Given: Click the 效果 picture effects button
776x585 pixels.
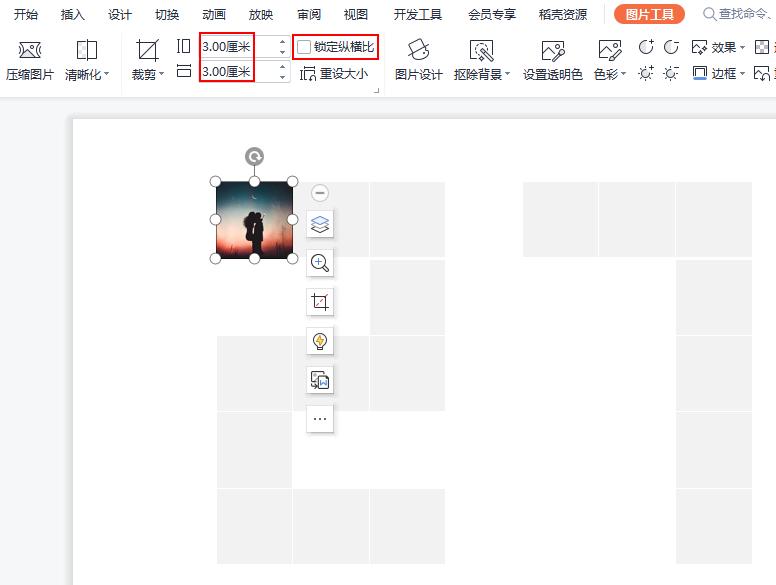Looking at the screenshot, I should point(714,48).
